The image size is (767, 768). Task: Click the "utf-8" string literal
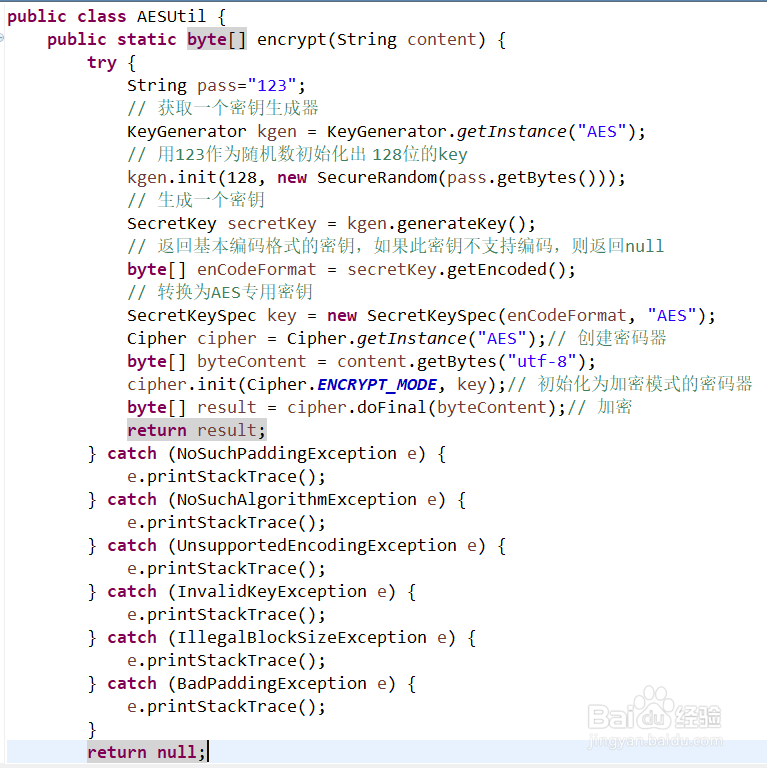coord(542,361)
